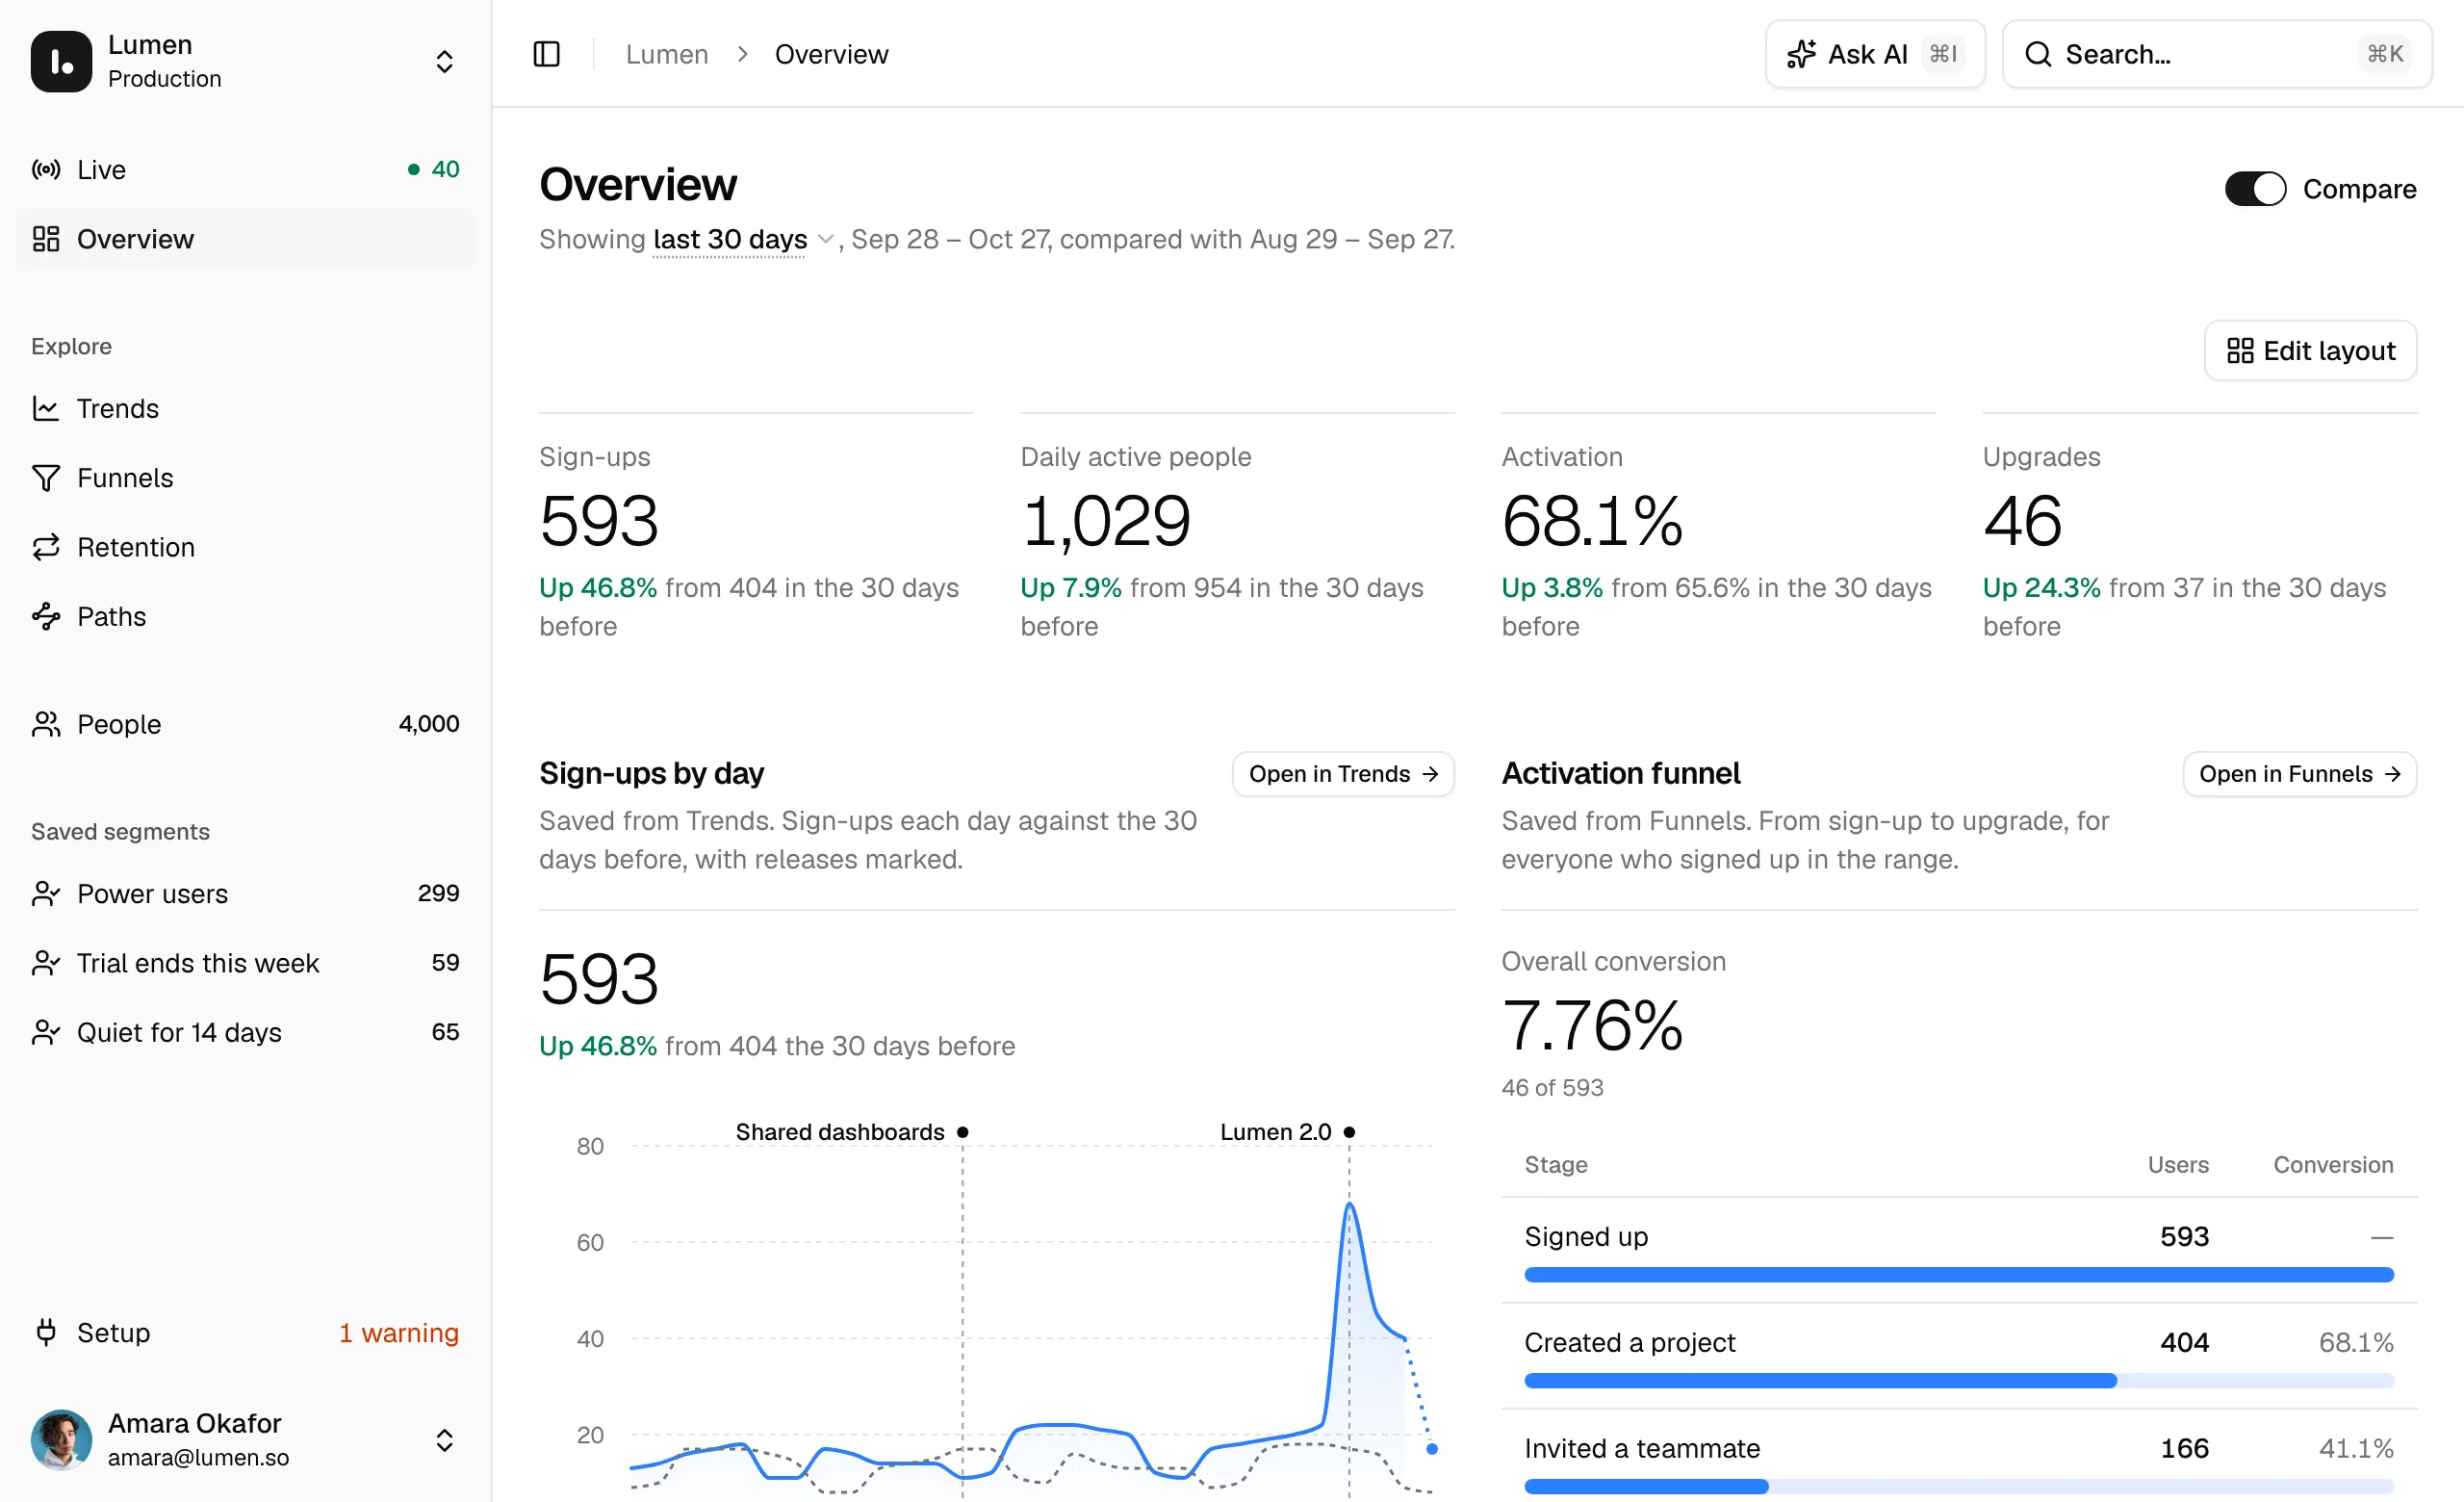The width and height of the screenshot is (2464, 1502).
Task: Click the Shared dashboards release marker
Action: [962, 1132]
